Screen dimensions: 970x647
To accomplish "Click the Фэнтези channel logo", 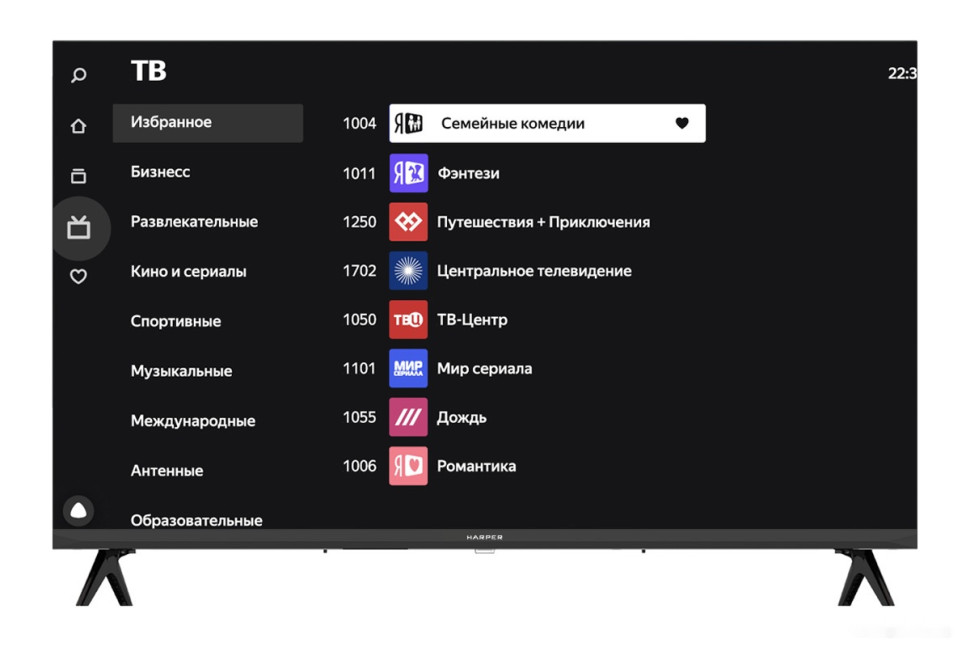I will pos(408,173).
